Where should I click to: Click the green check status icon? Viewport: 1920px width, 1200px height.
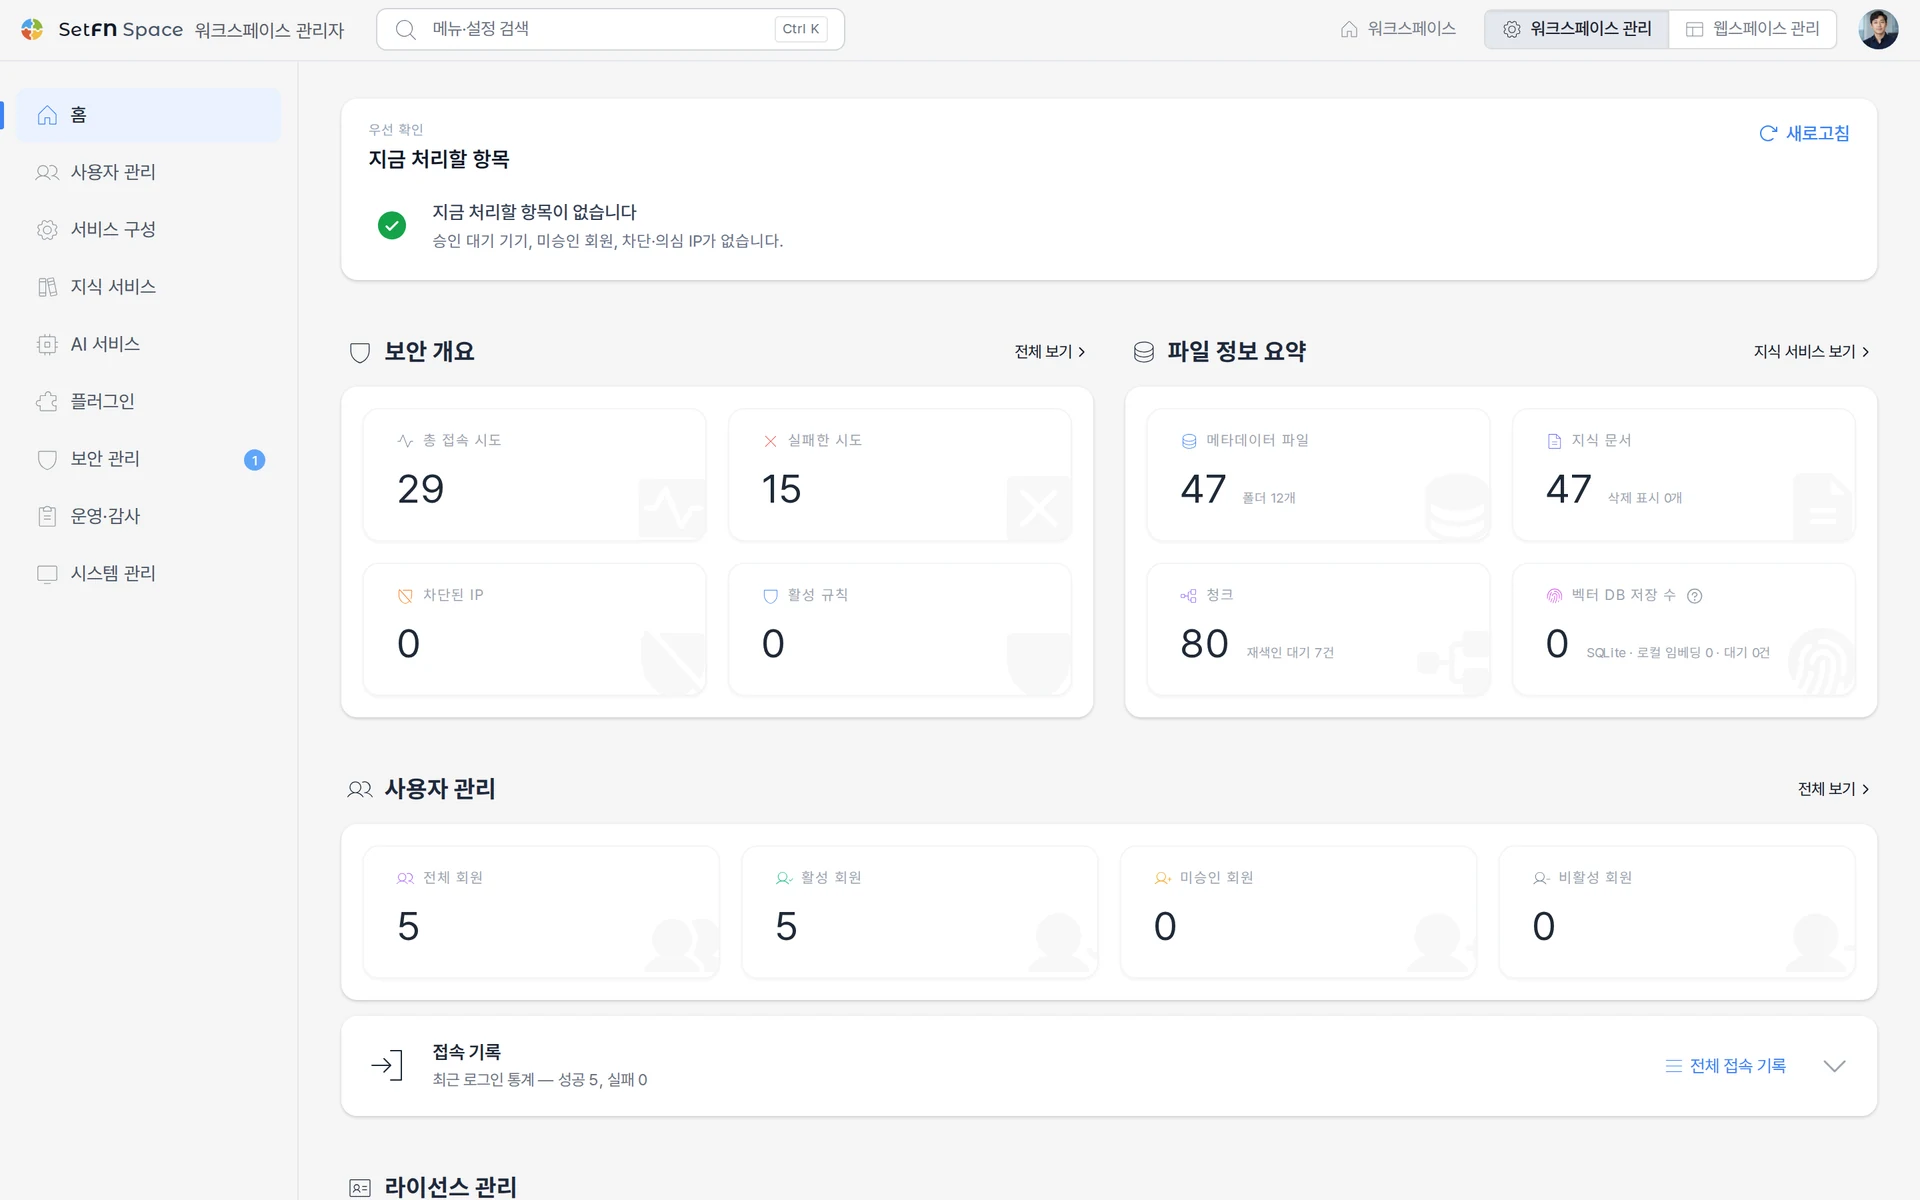coord(392,225)
